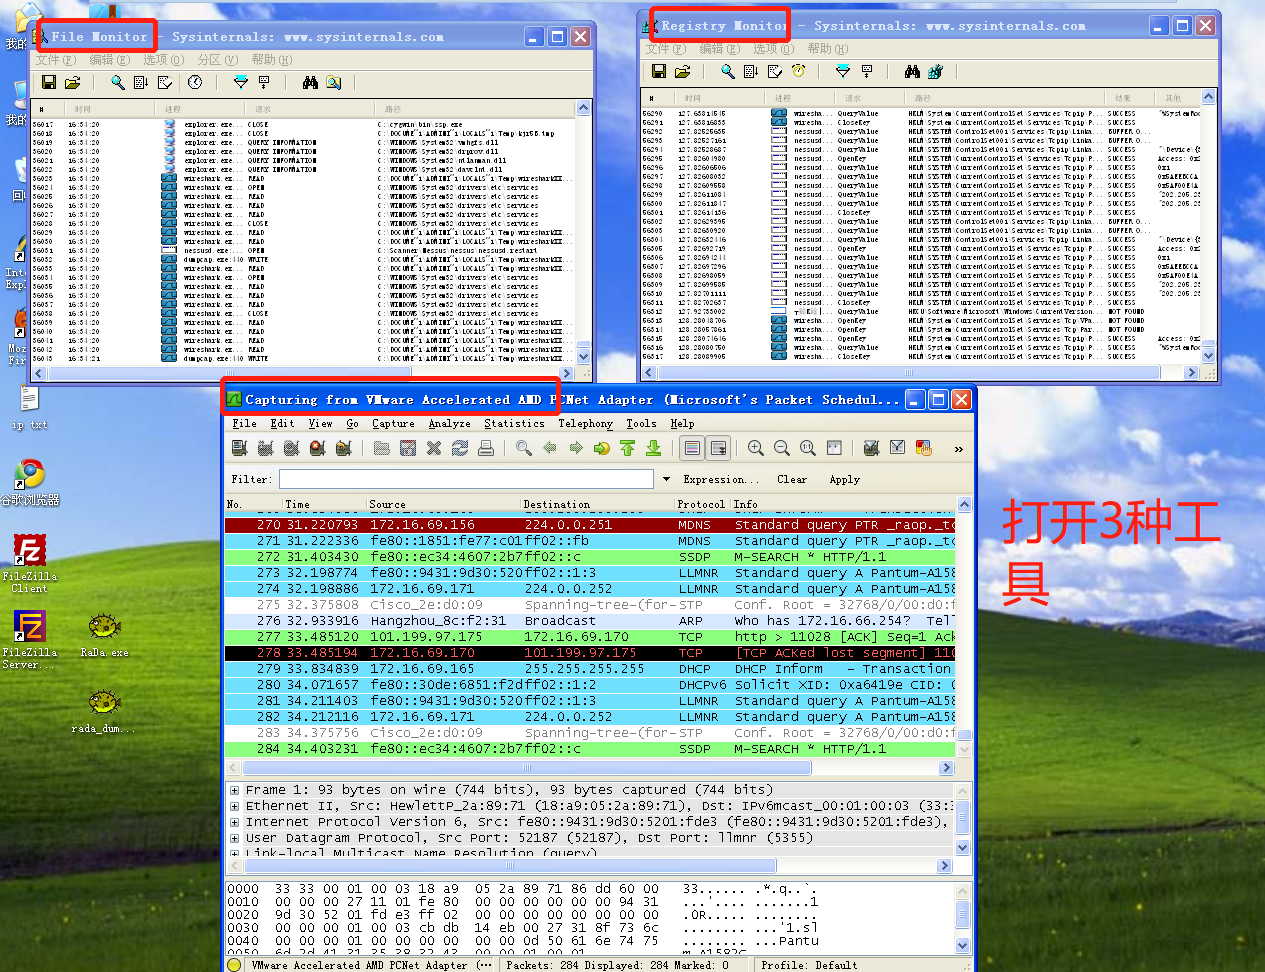Zoom in Wireshark packet text
The width and height of the screenshot is (1265, 972).
pyautogui.click(x=756, y=448)
